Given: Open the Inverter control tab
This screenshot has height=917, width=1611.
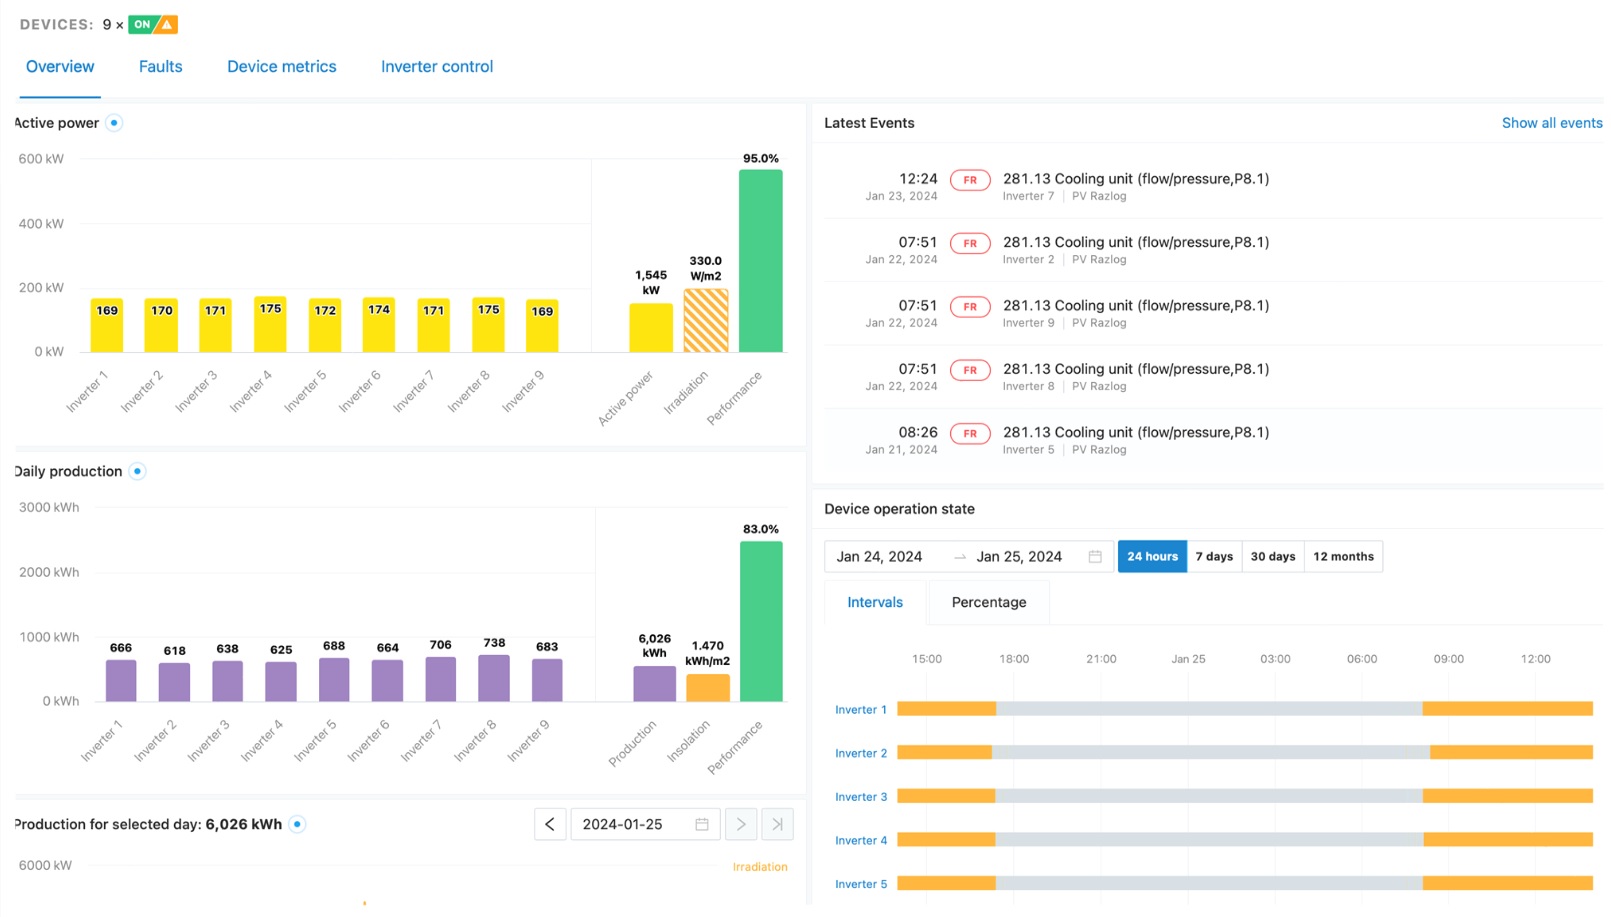Looking at the screenshot, I should pos(437,67).
